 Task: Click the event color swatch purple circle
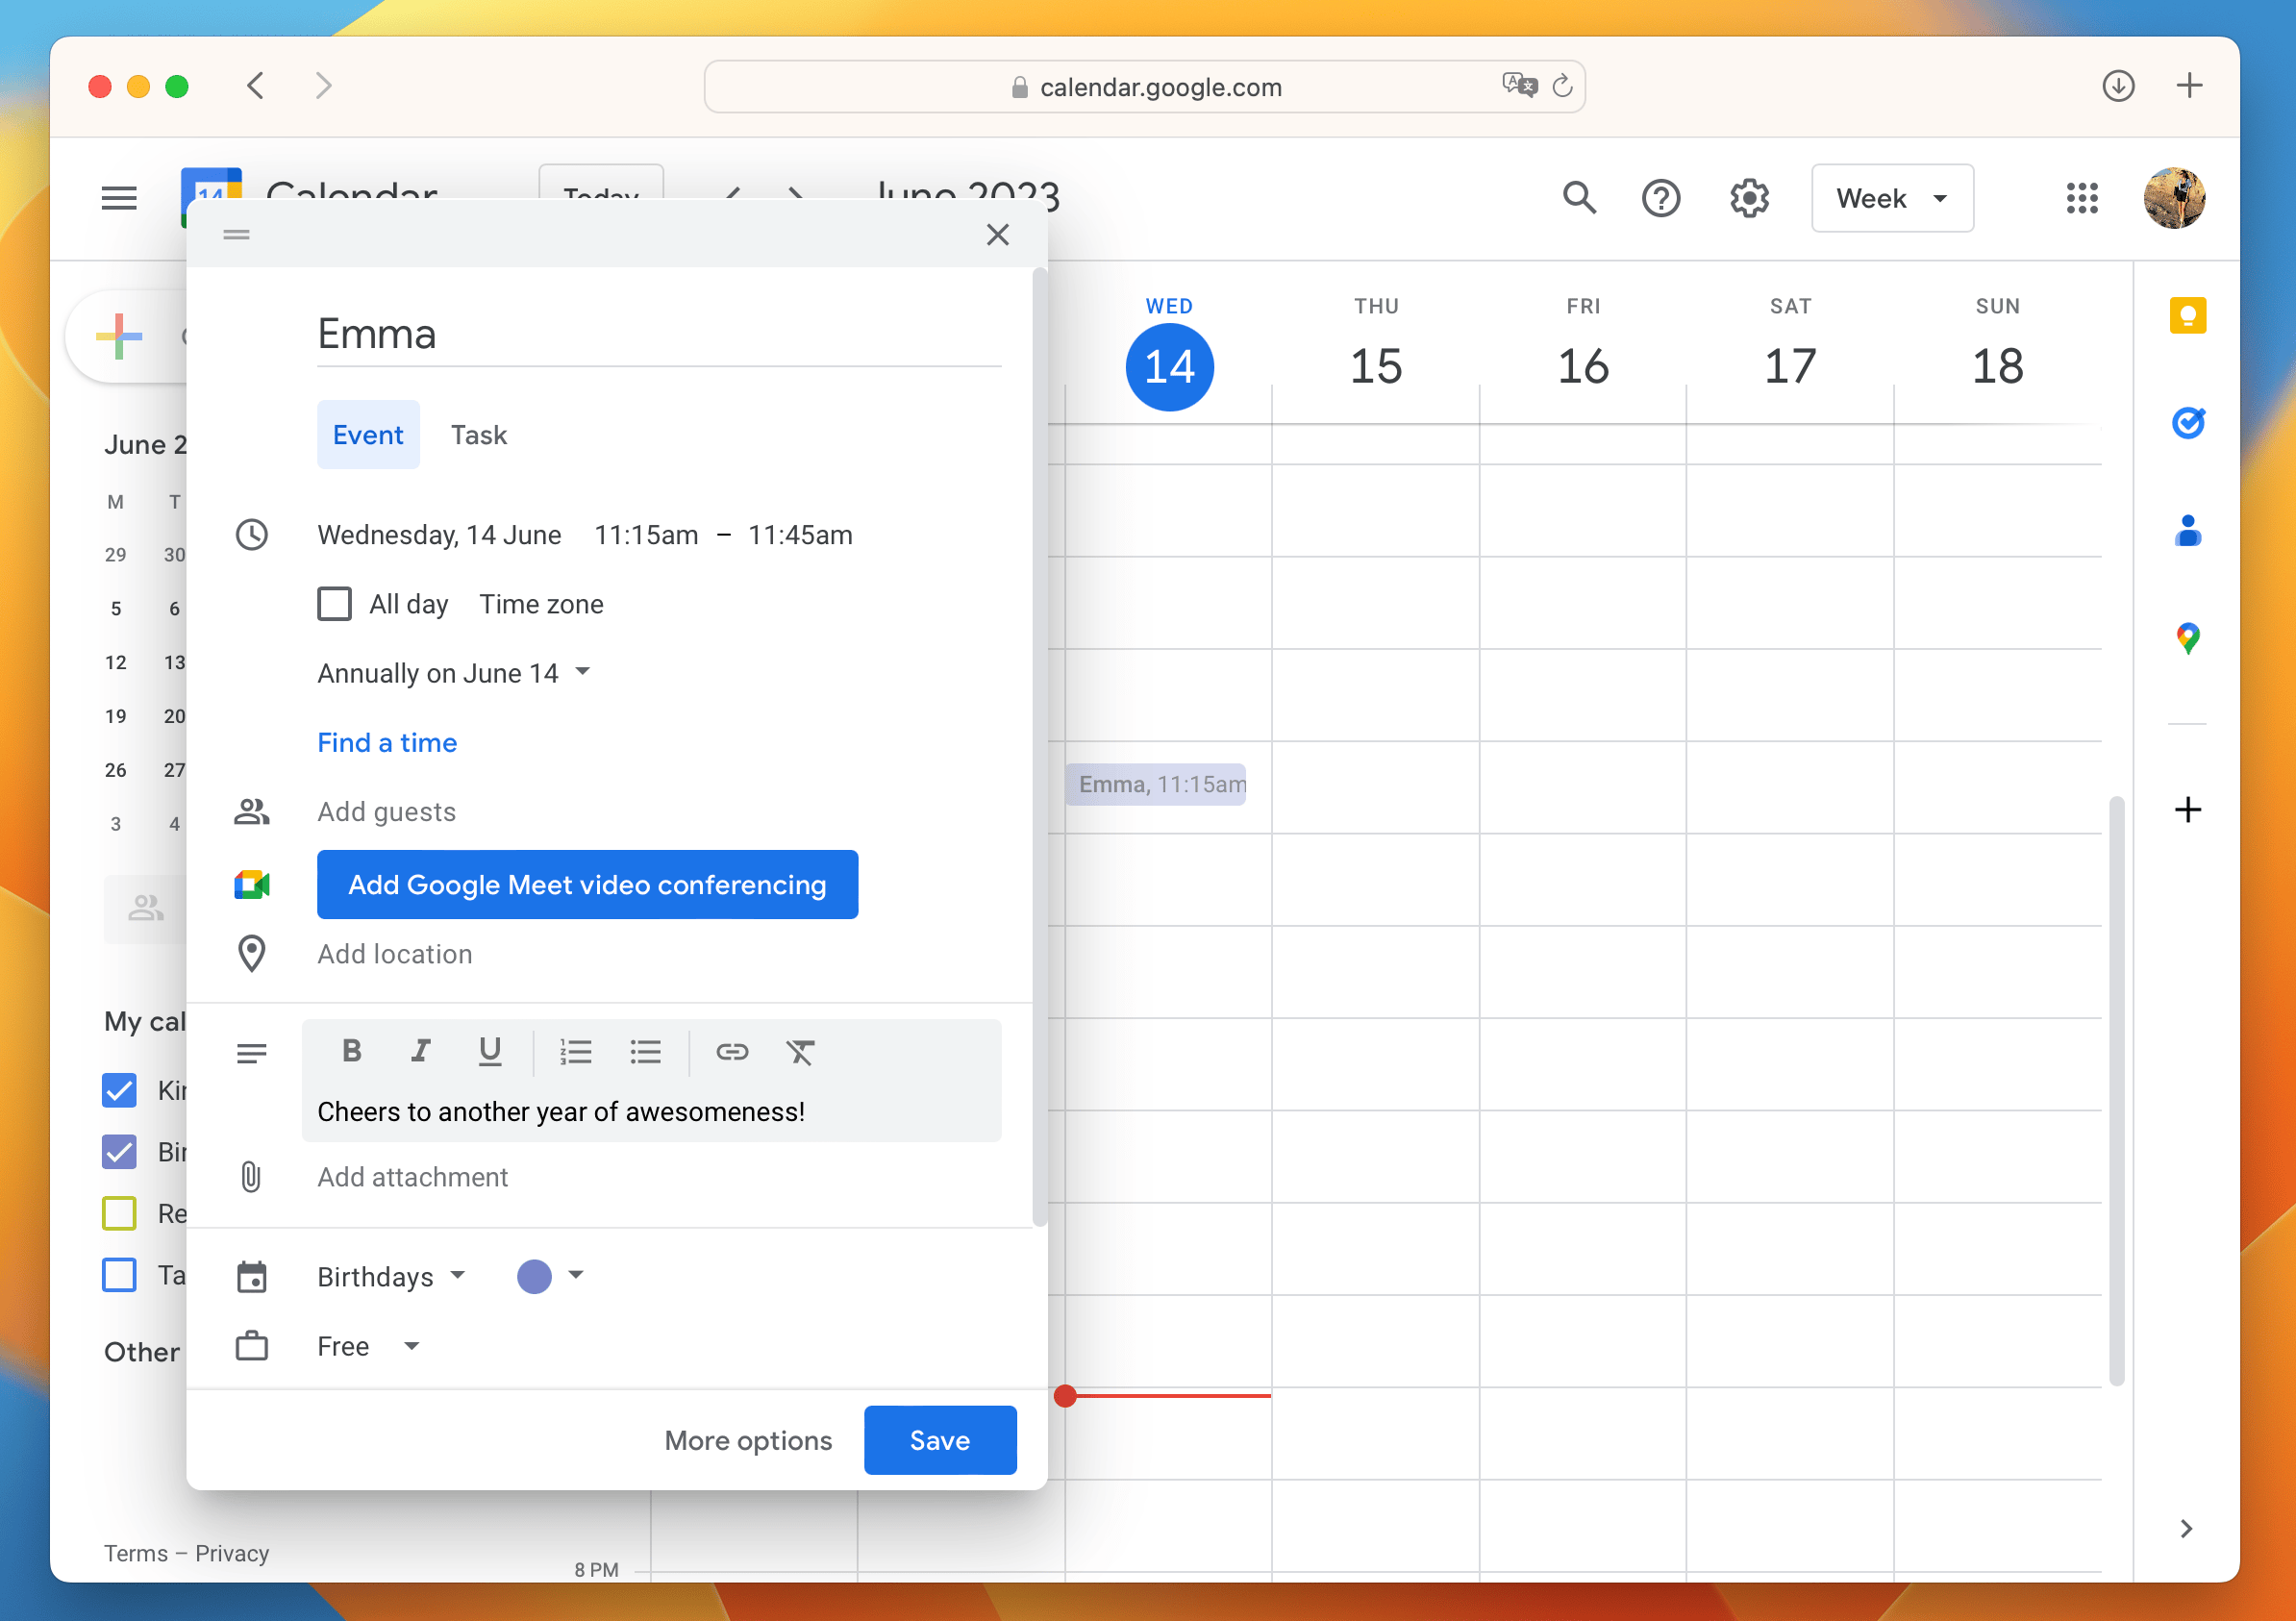[534, 1276]
